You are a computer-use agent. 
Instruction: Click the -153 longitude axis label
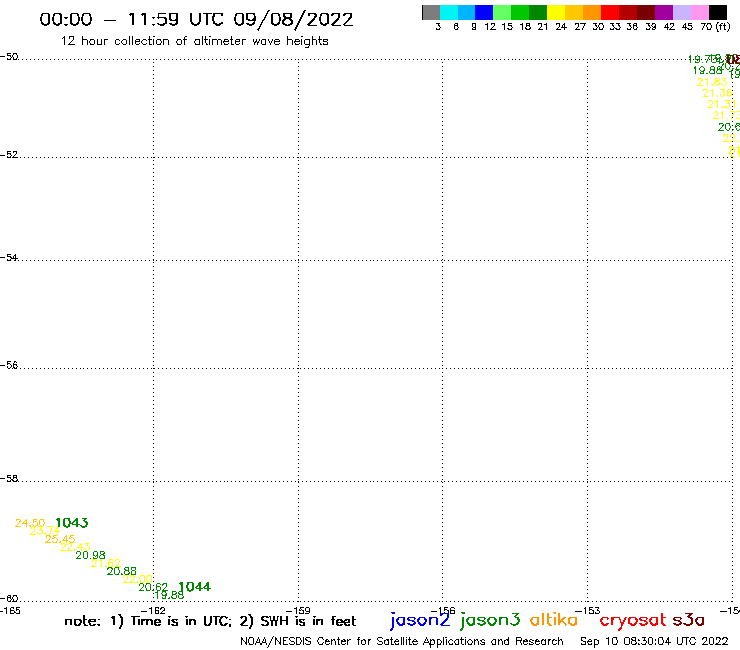[588, 610]
